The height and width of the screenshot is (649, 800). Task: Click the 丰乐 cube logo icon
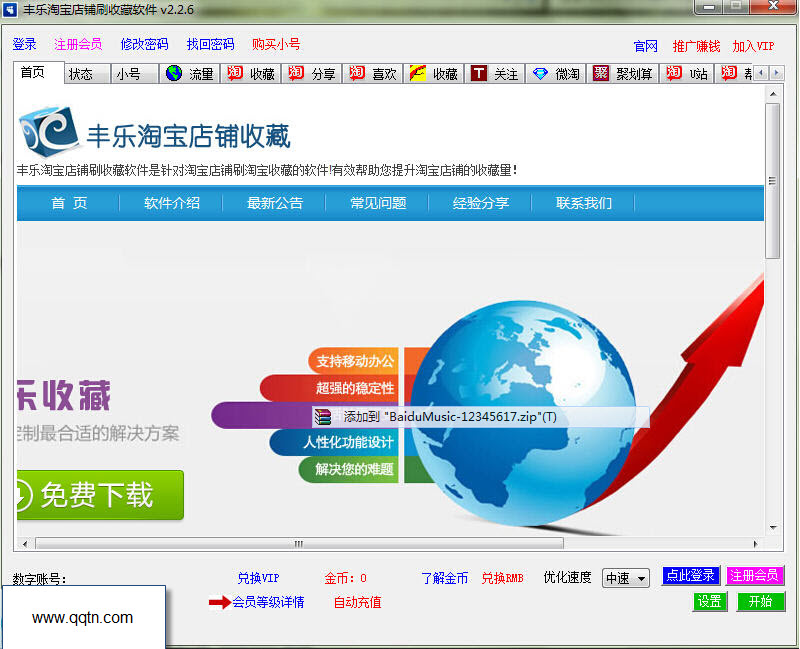[x=49, y=131]
